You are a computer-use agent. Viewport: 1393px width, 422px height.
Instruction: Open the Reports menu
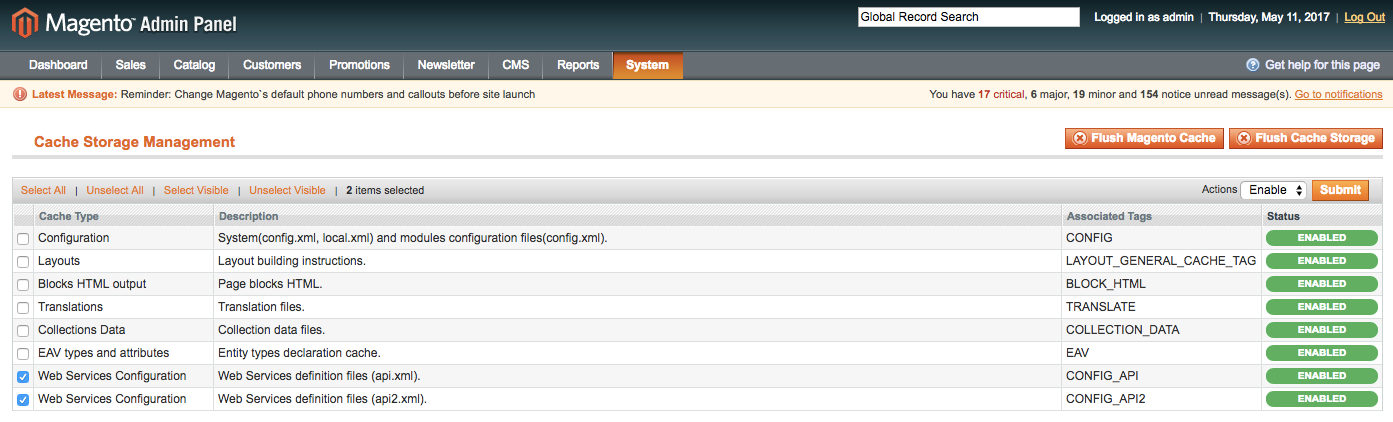click(578, 65)
